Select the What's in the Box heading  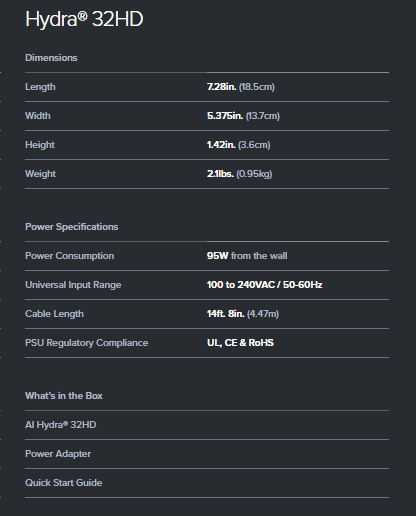tap(64, 396)
